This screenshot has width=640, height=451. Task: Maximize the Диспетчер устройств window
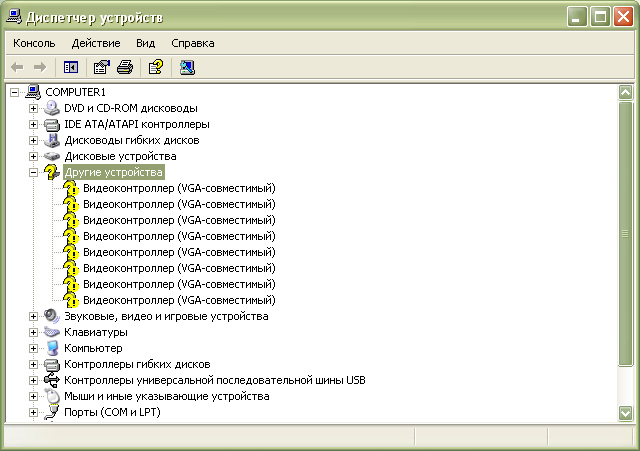point(600,17)
